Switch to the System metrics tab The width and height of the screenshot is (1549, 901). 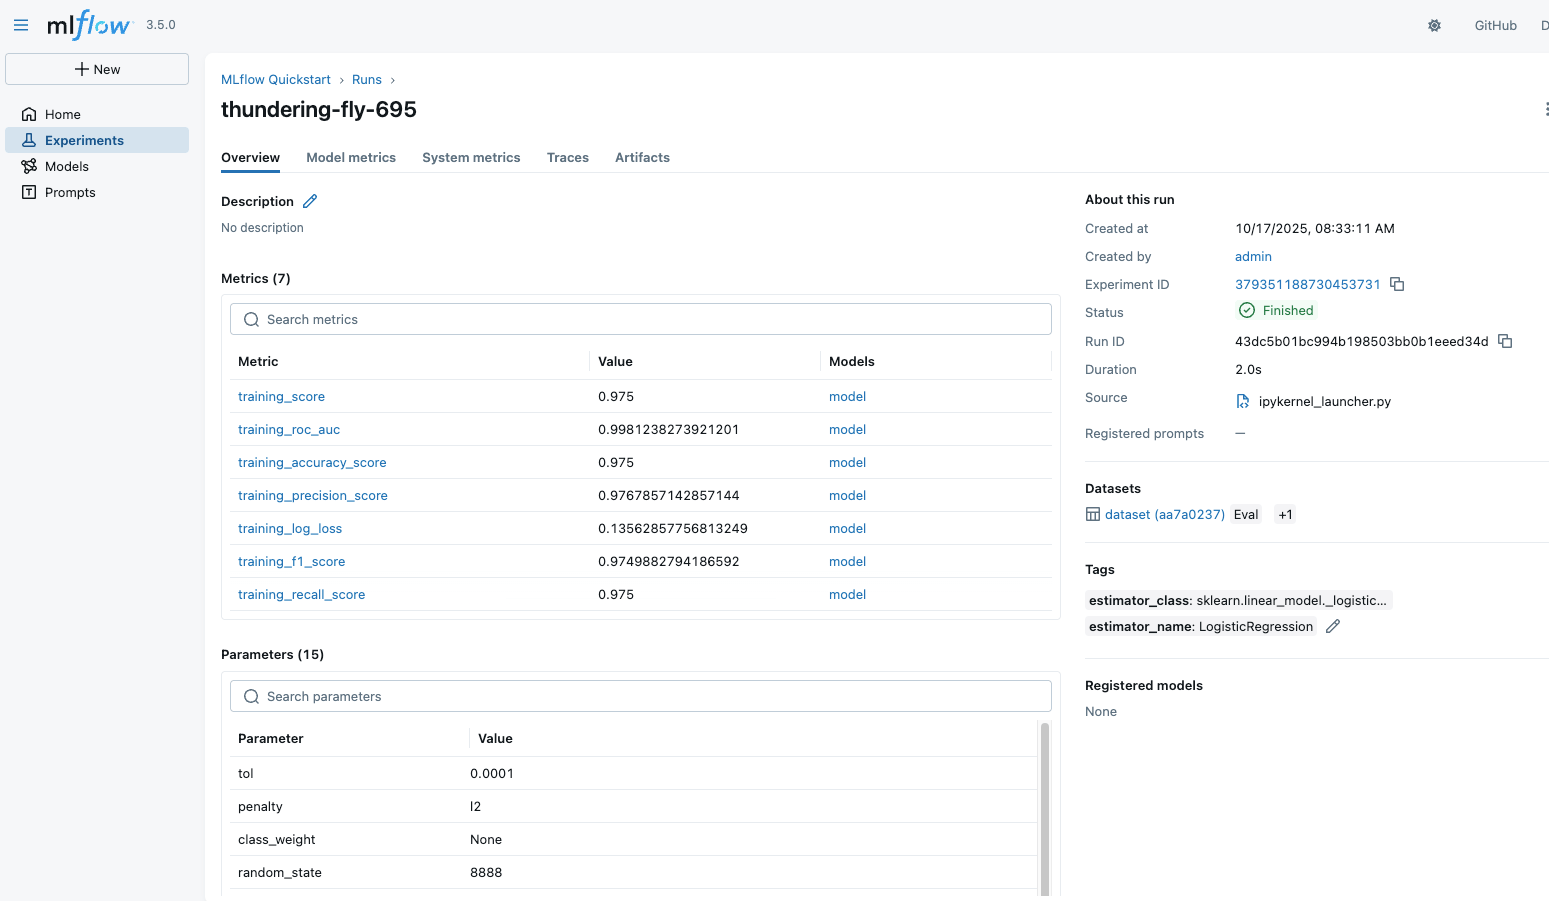click(x=471, y=157)
